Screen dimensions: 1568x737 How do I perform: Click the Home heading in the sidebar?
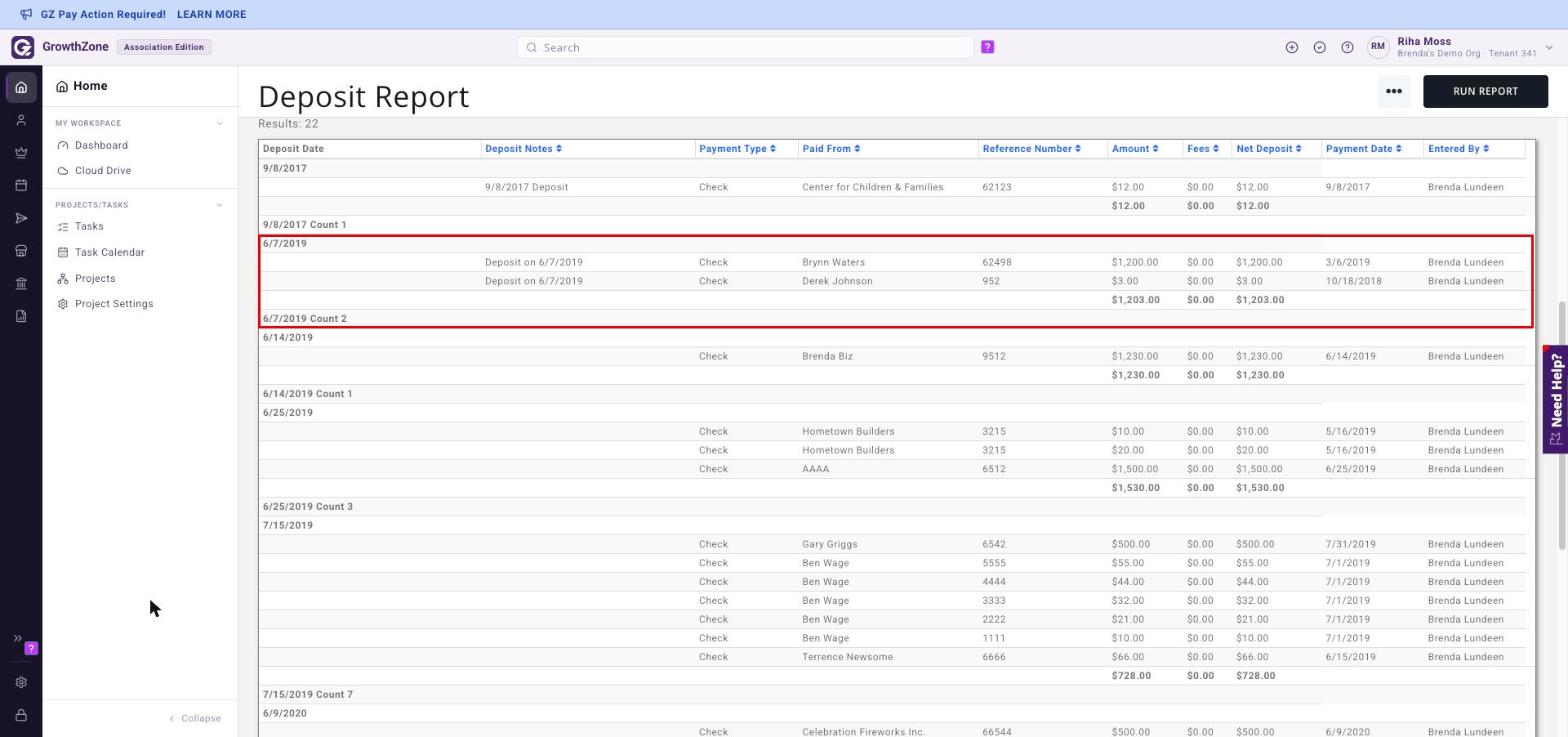click(90, 87)
